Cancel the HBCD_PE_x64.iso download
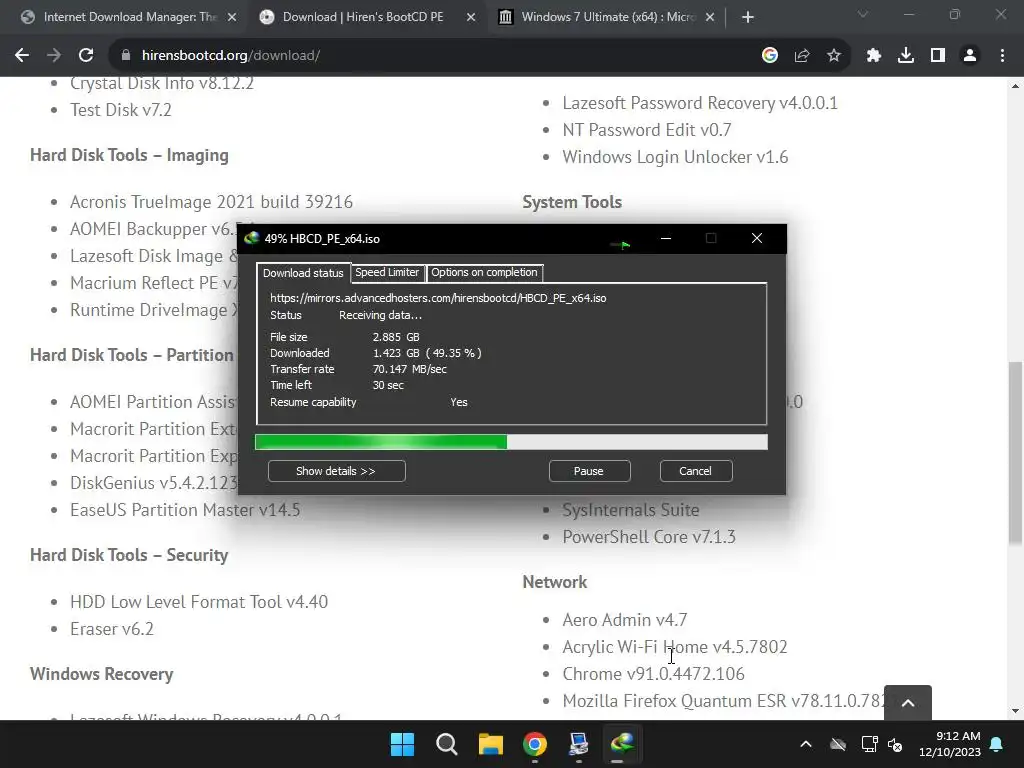 point(696,471)
